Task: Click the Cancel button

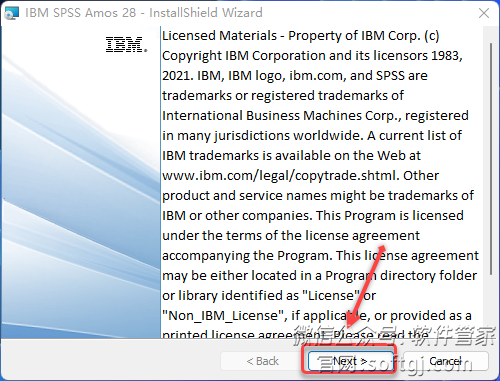Action: 446,361
